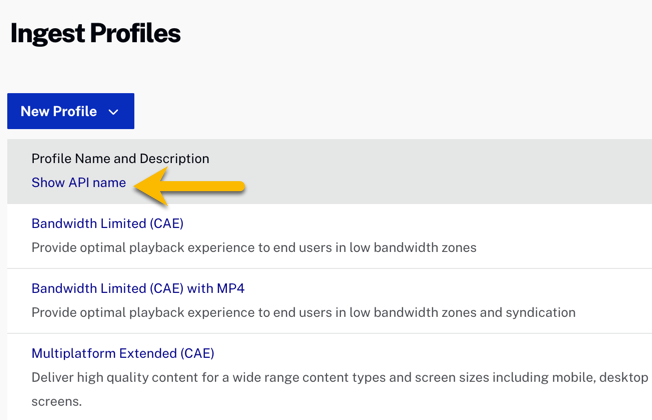
Task: Click the description mentioning syndication
Action: tap(303, 312)
